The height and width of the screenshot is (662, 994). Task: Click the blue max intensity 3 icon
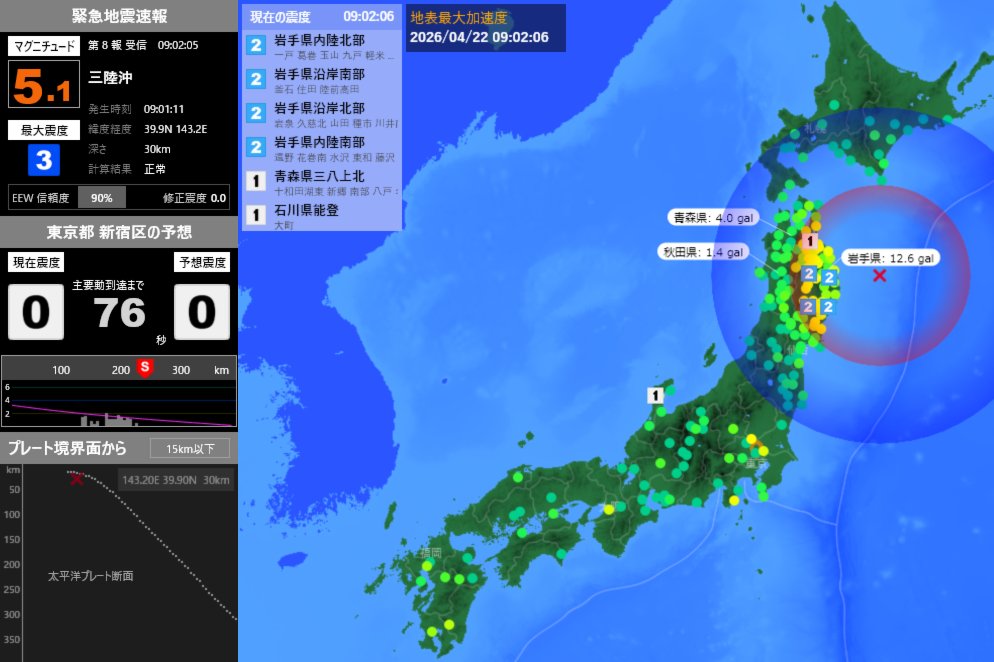point(44,160)
